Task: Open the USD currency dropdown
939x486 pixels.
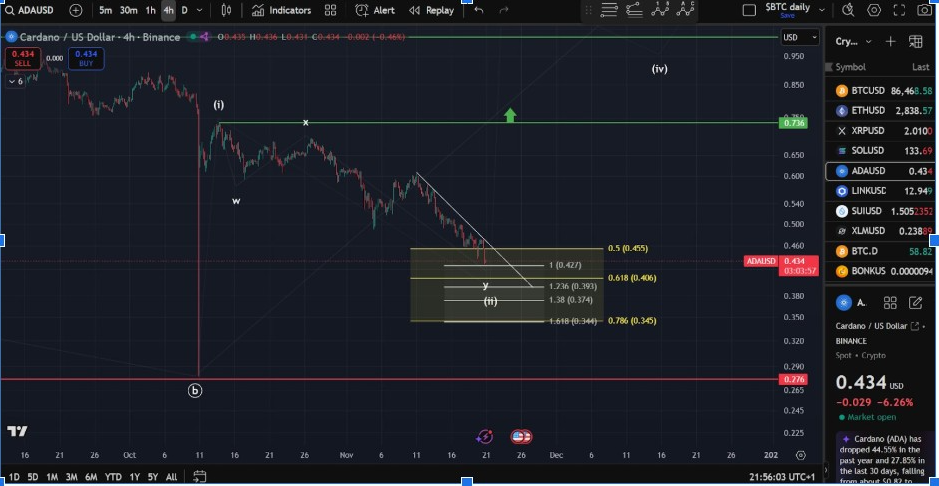Action: pos(793,37)
